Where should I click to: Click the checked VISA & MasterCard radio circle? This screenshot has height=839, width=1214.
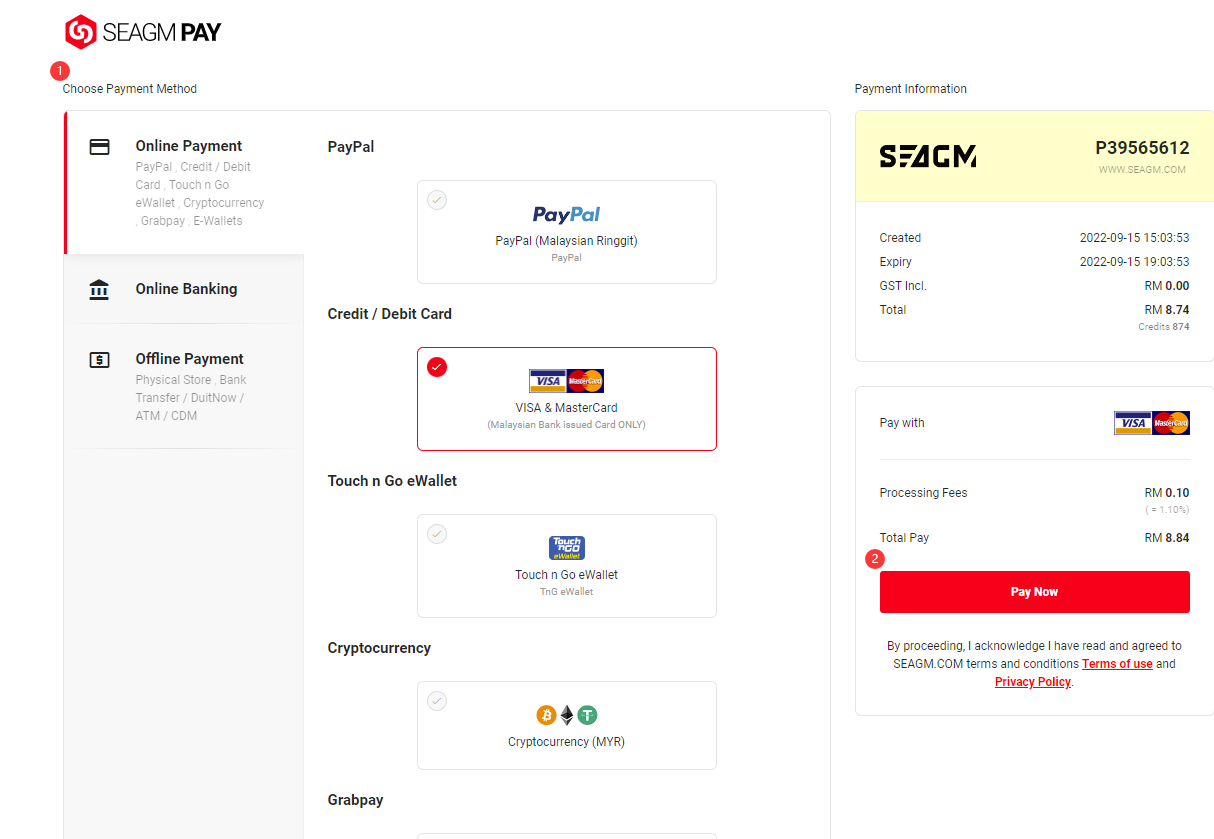tap(437, 367)
